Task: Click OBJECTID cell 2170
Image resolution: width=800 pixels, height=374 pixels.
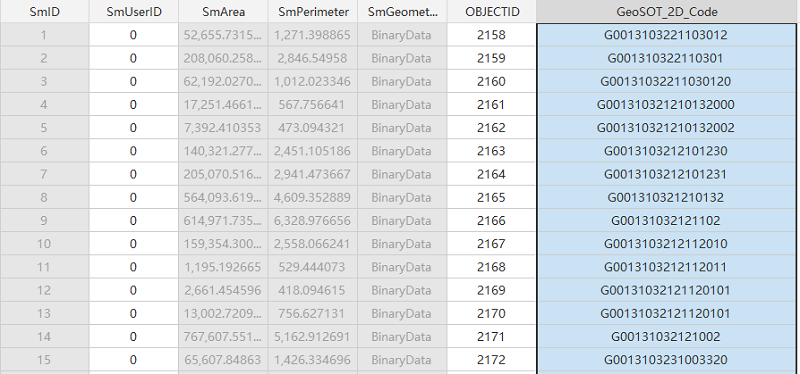Action: (492, 313)
